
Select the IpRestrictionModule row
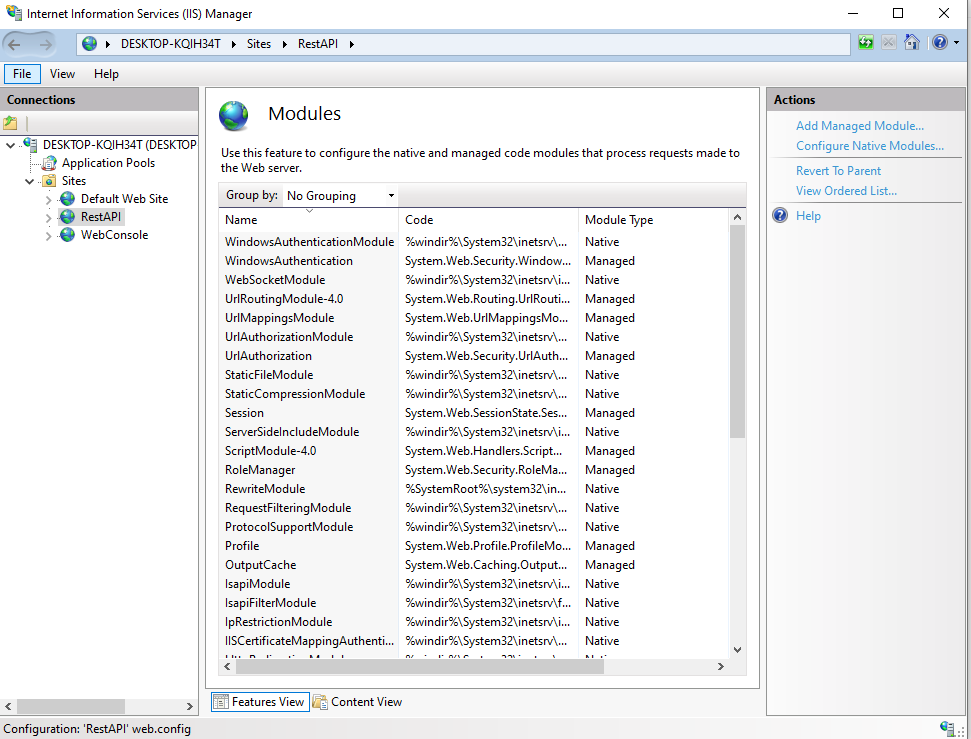tap(474, 622)
